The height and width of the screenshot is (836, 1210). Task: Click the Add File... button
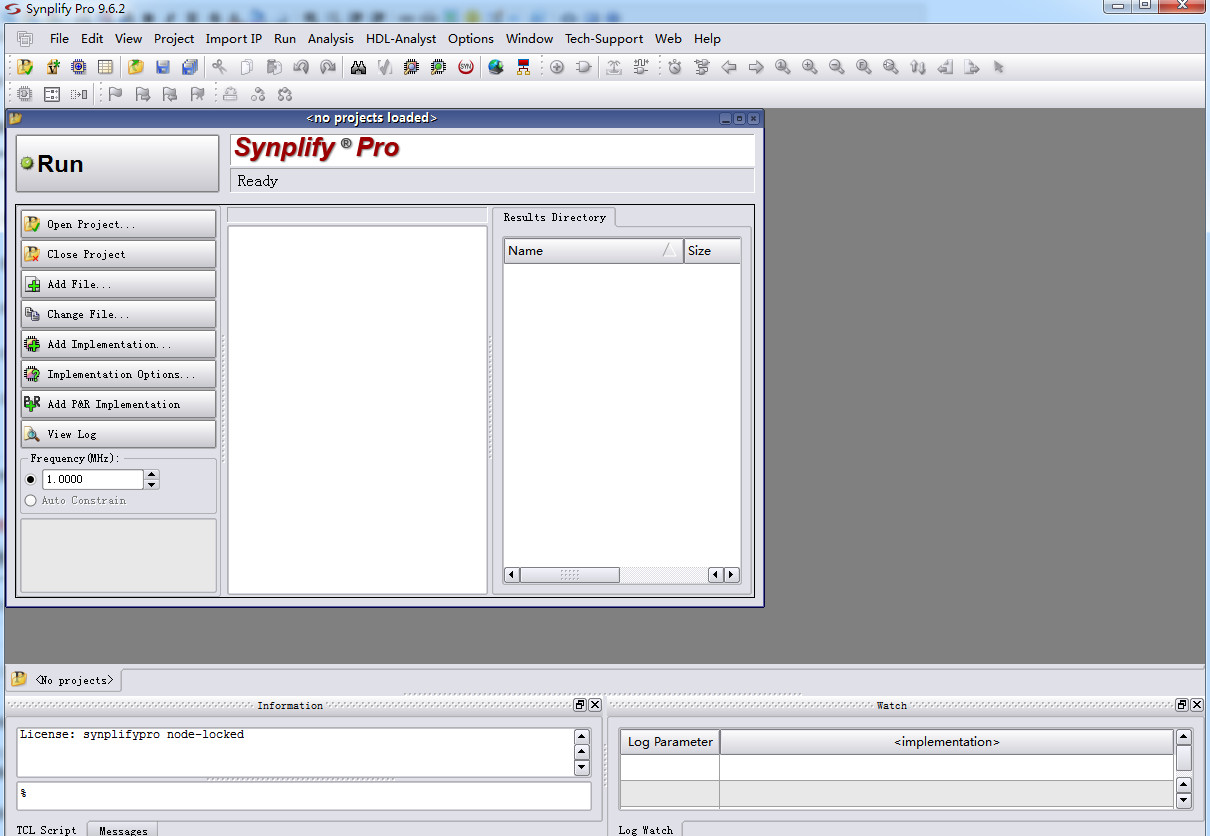(118, 284)
